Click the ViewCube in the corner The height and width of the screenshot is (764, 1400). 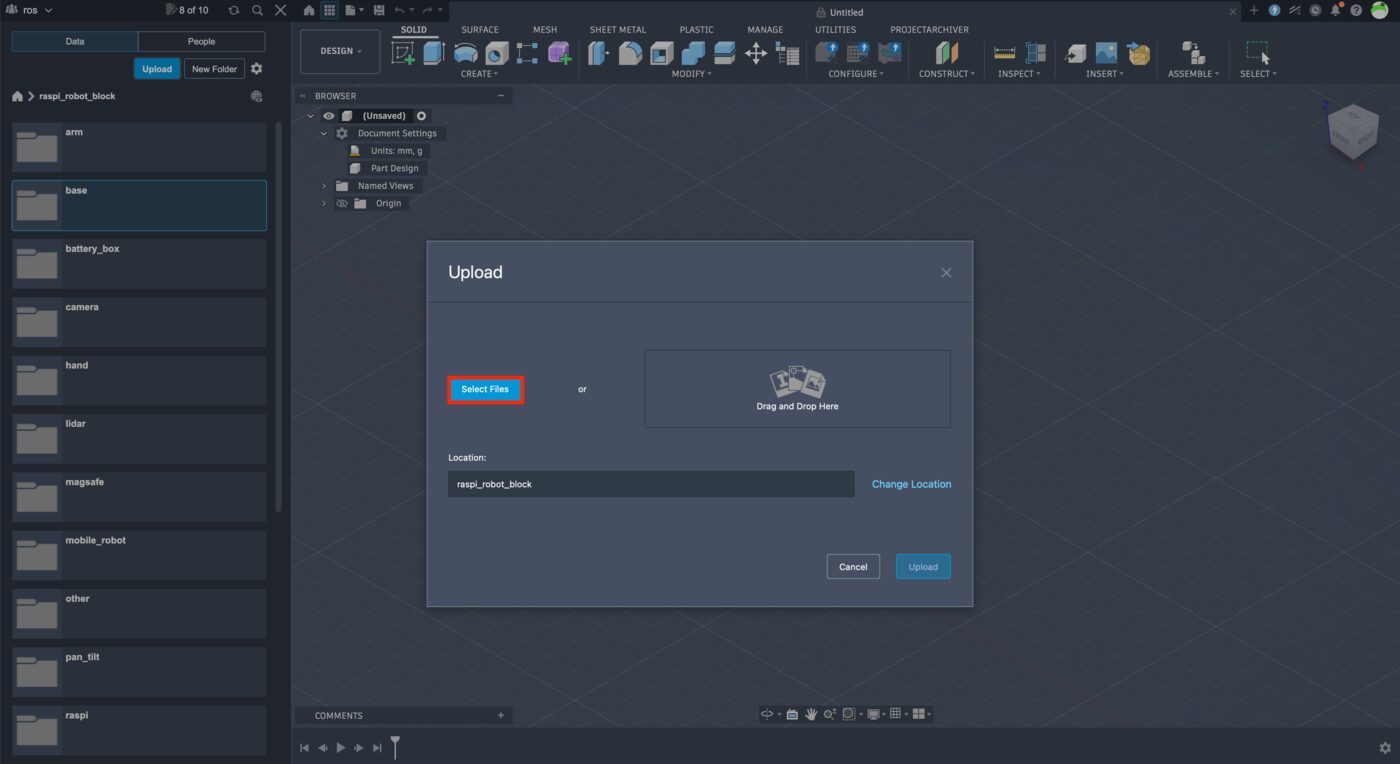point(1352,132)
